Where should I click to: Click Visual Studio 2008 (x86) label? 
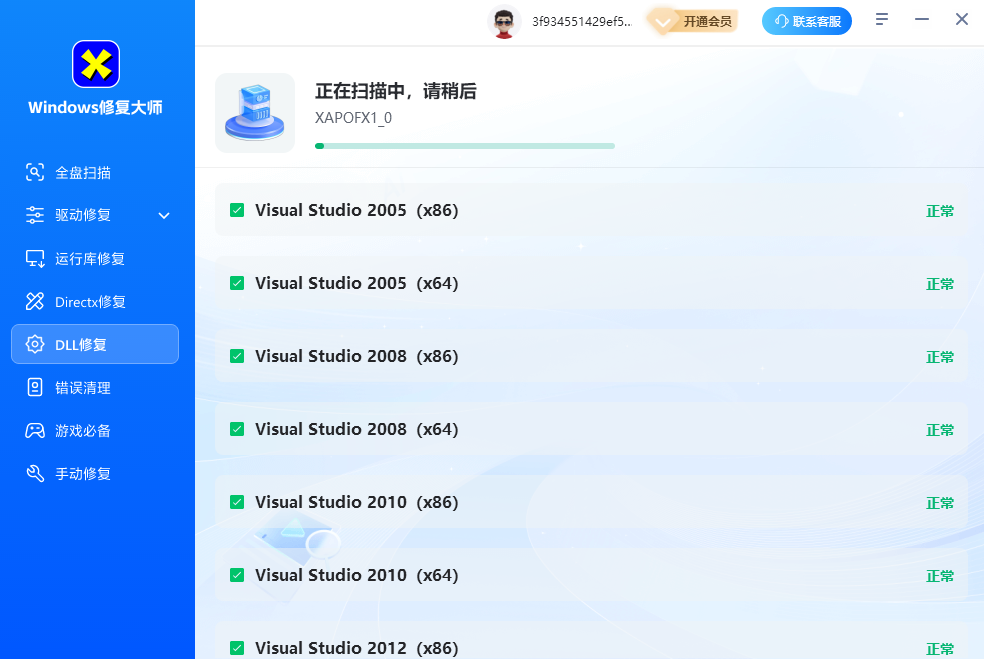(x=356, y=356)
